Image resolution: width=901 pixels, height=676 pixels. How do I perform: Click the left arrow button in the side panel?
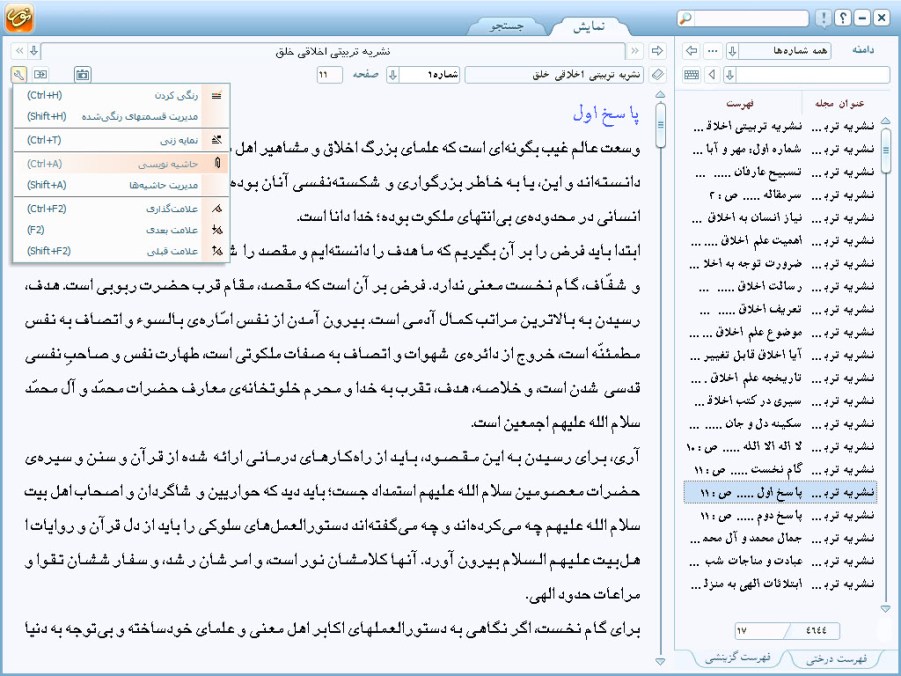[x=691, y=51]
